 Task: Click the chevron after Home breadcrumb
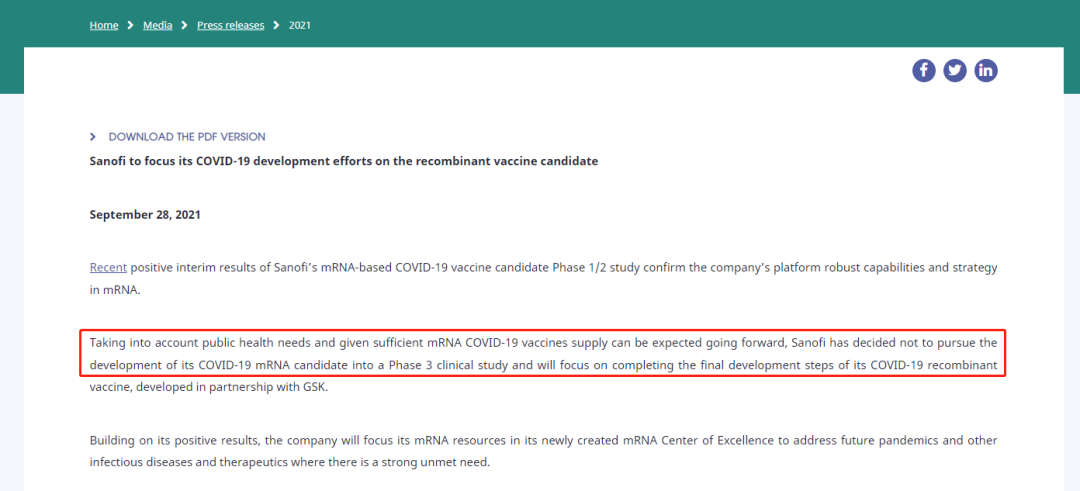coord(131,25)
